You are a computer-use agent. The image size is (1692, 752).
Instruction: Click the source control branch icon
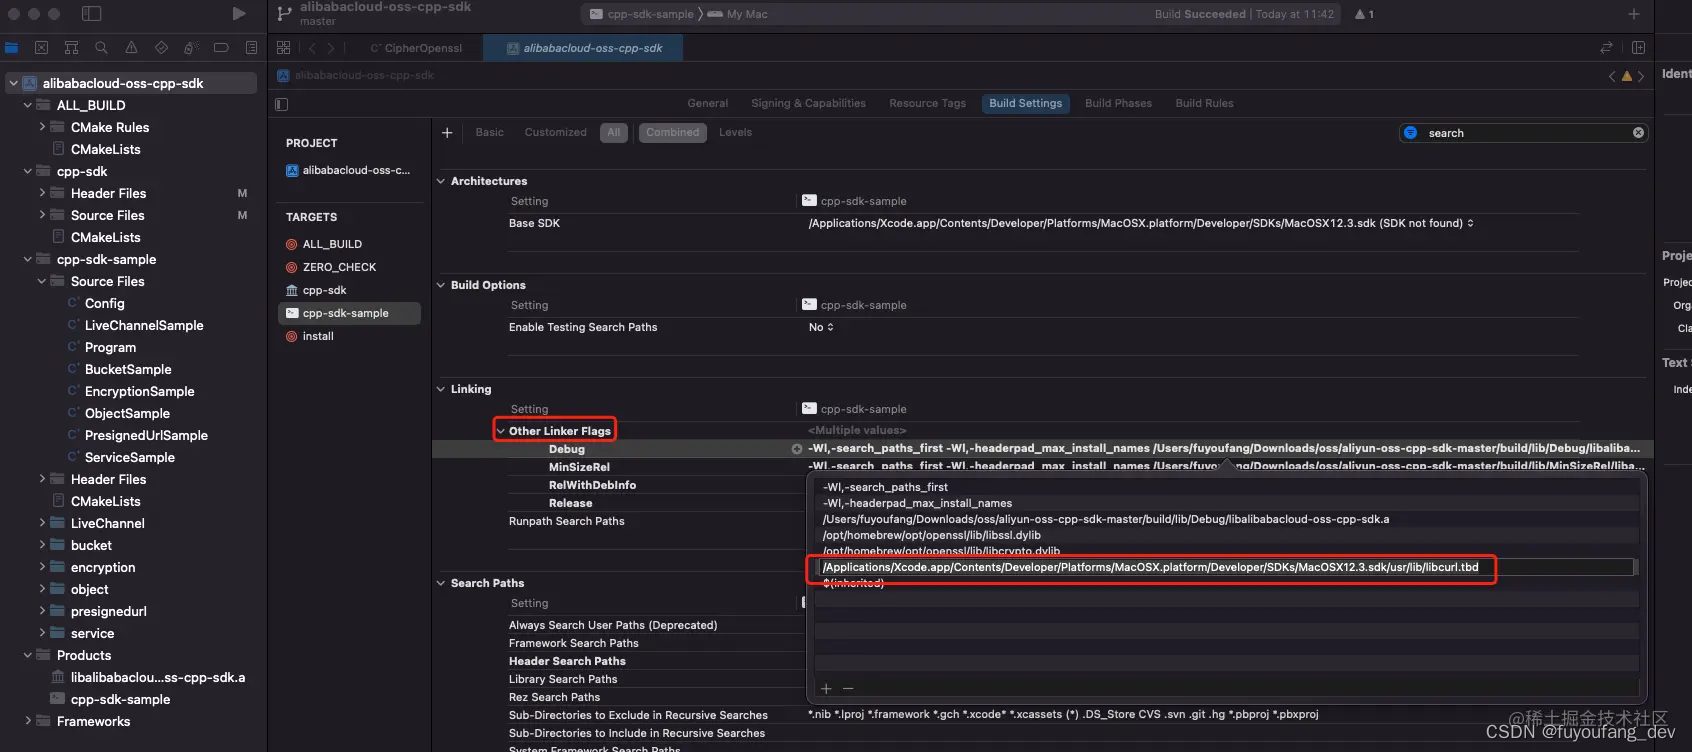[x=285, y=14]
